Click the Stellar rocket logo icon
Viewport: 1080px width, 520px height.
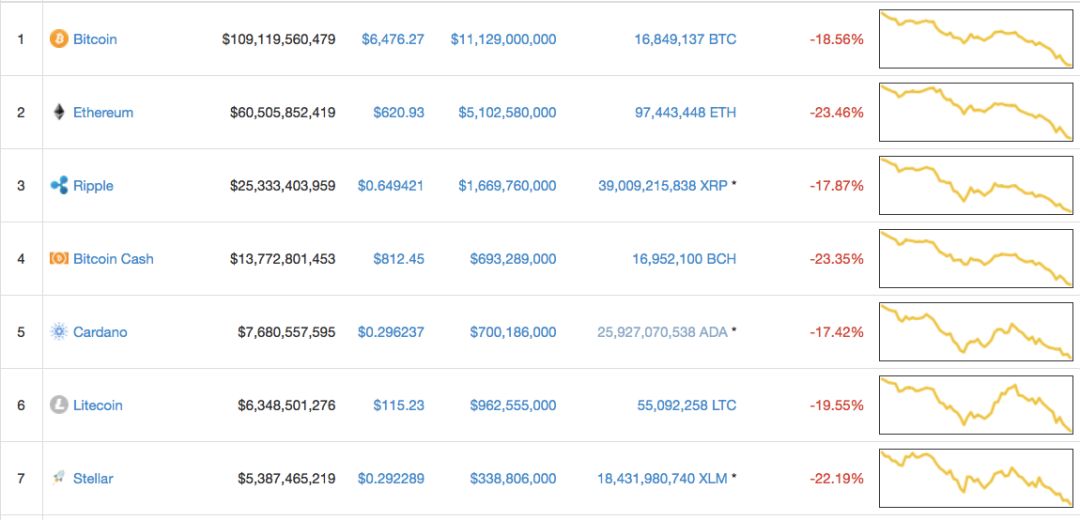point(59,478)
